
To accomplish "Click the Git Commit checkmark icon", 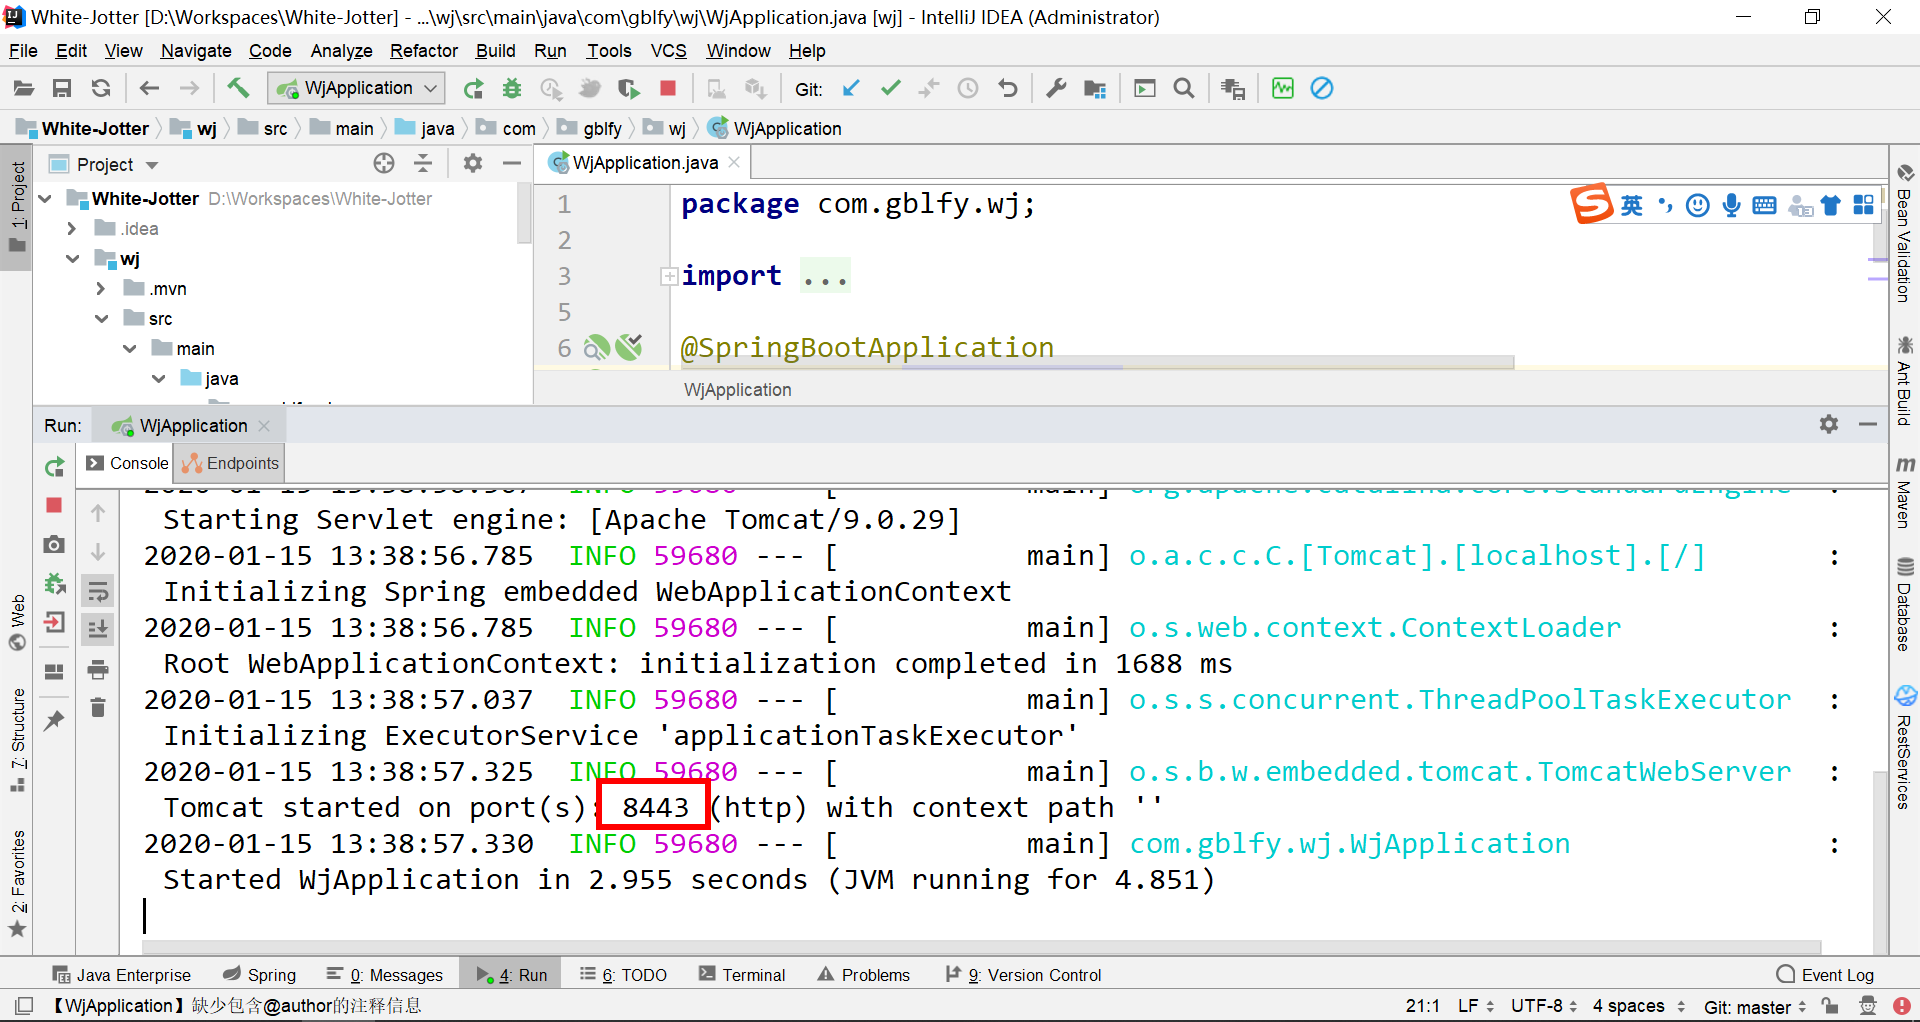I will tap(890, 89).
